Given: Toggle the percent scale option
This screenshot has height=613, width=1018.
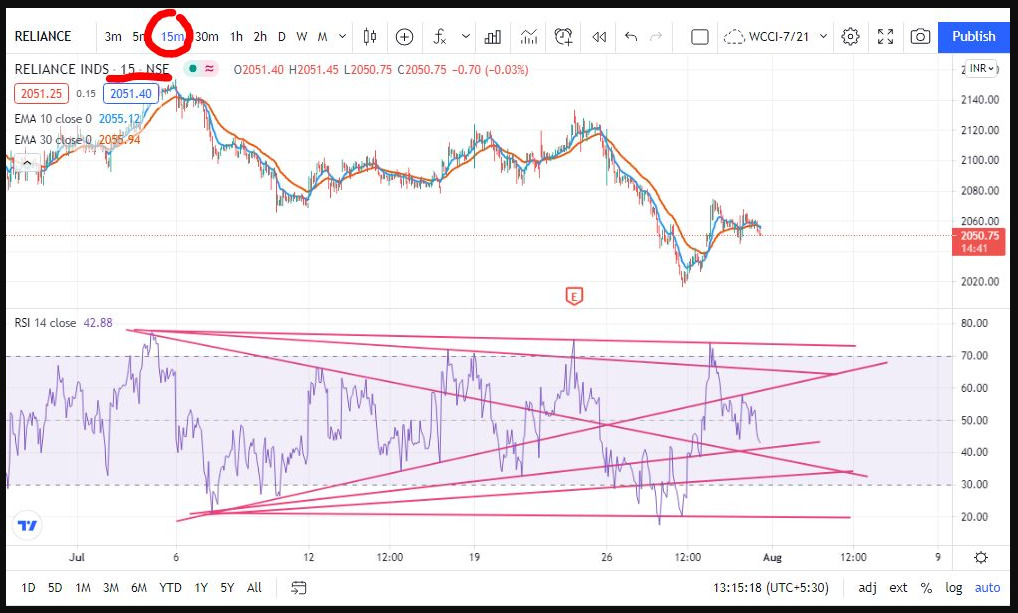Looking at the screenshot, I should (926, 587).
